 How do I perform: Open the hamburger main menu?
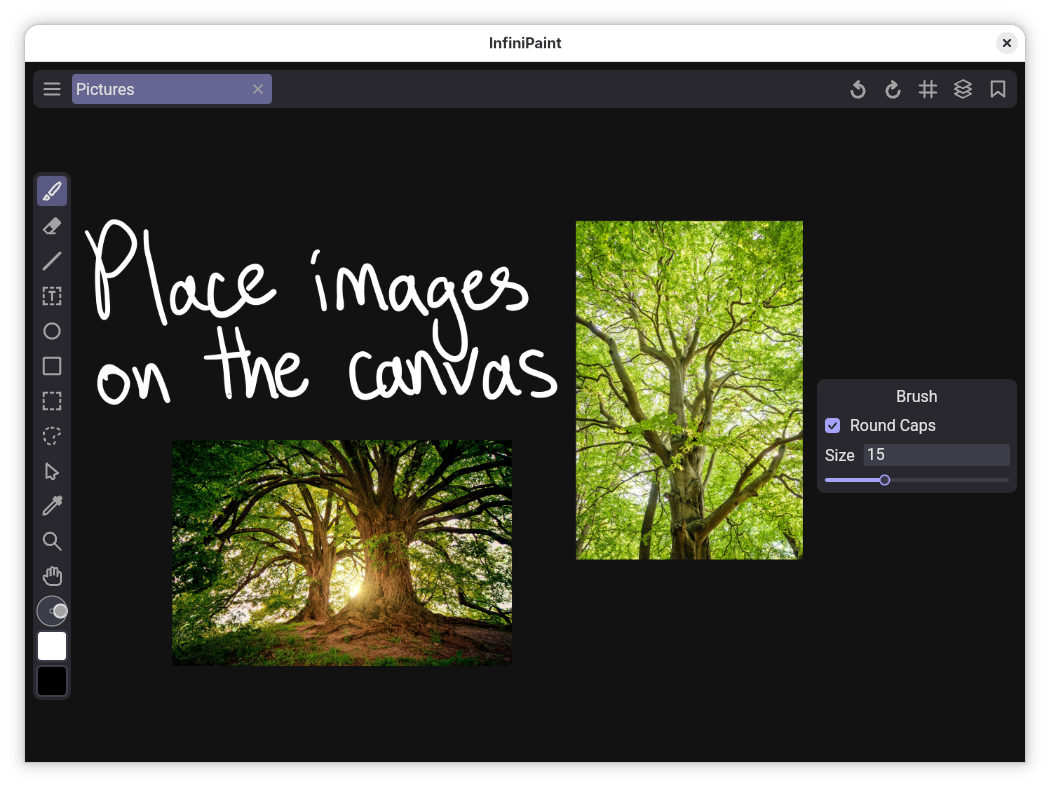(x=52, y=89)
